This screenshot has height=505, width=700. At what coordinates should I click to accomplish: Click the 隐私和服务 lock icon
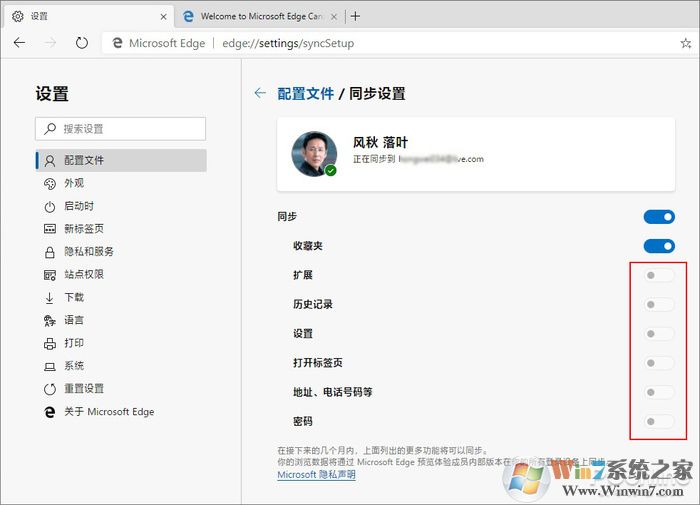click(x=50, y=252)
